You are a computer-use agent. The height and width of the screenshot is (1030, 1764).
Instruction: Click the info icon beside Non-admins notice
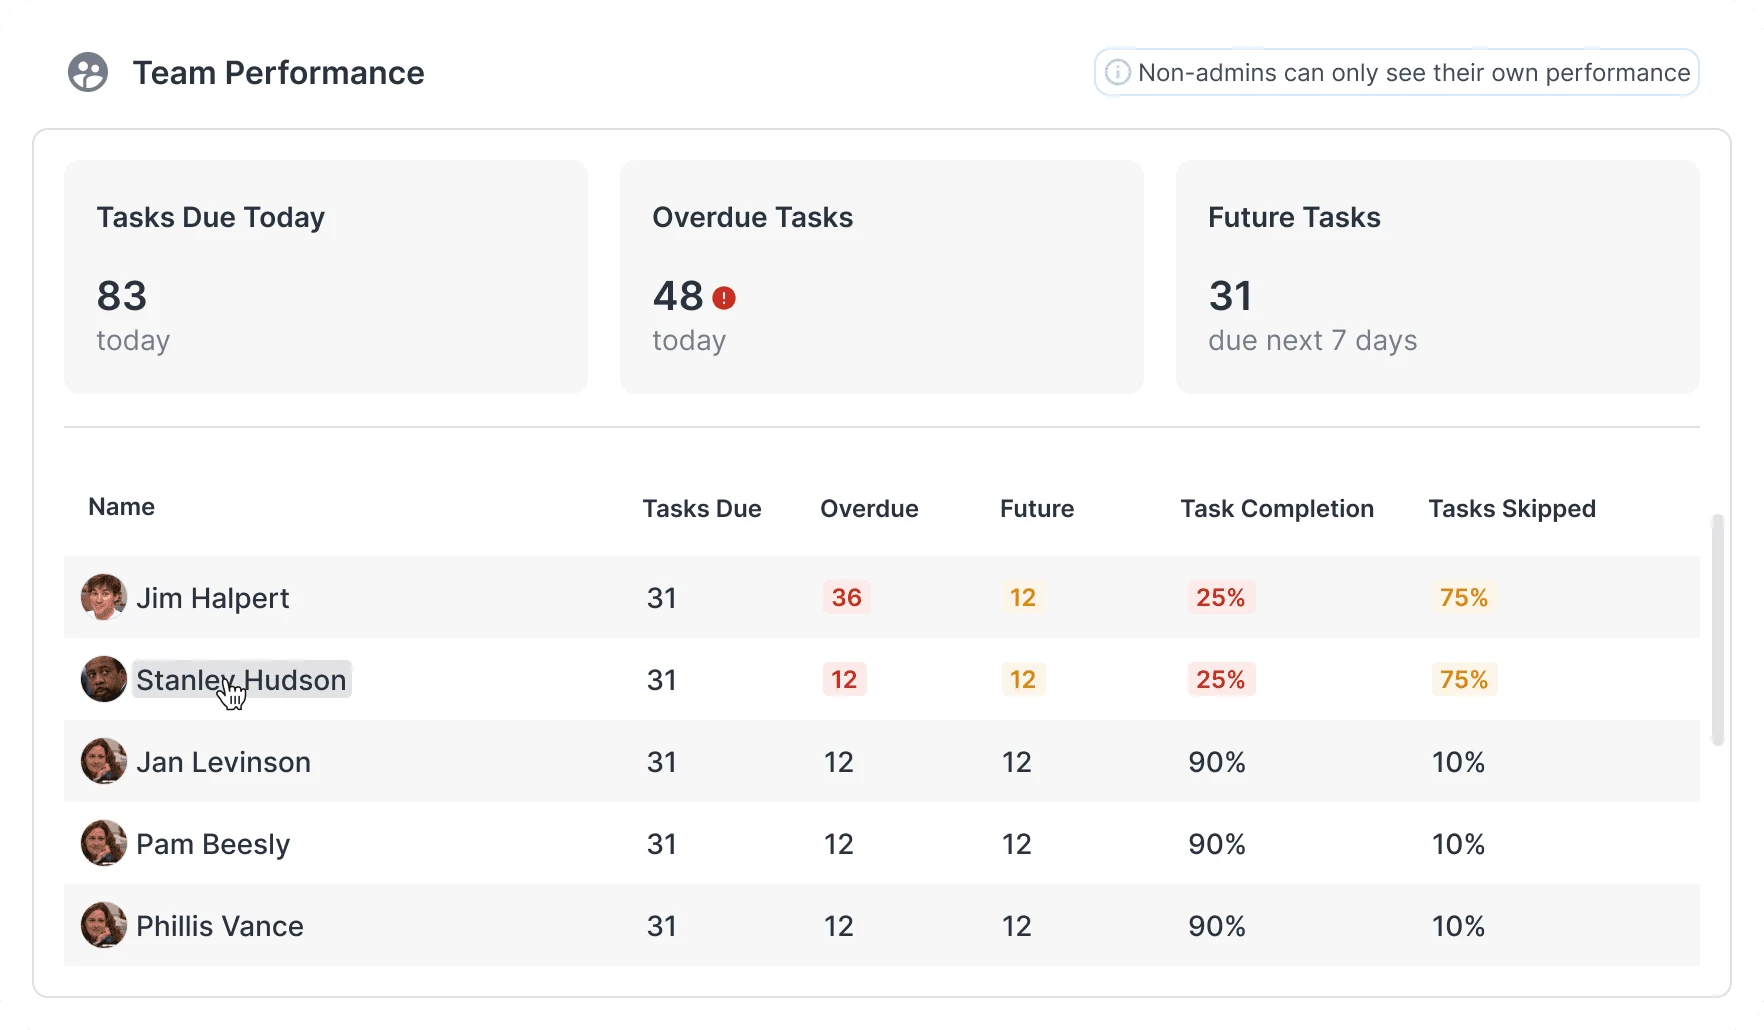pos(1117,72)
